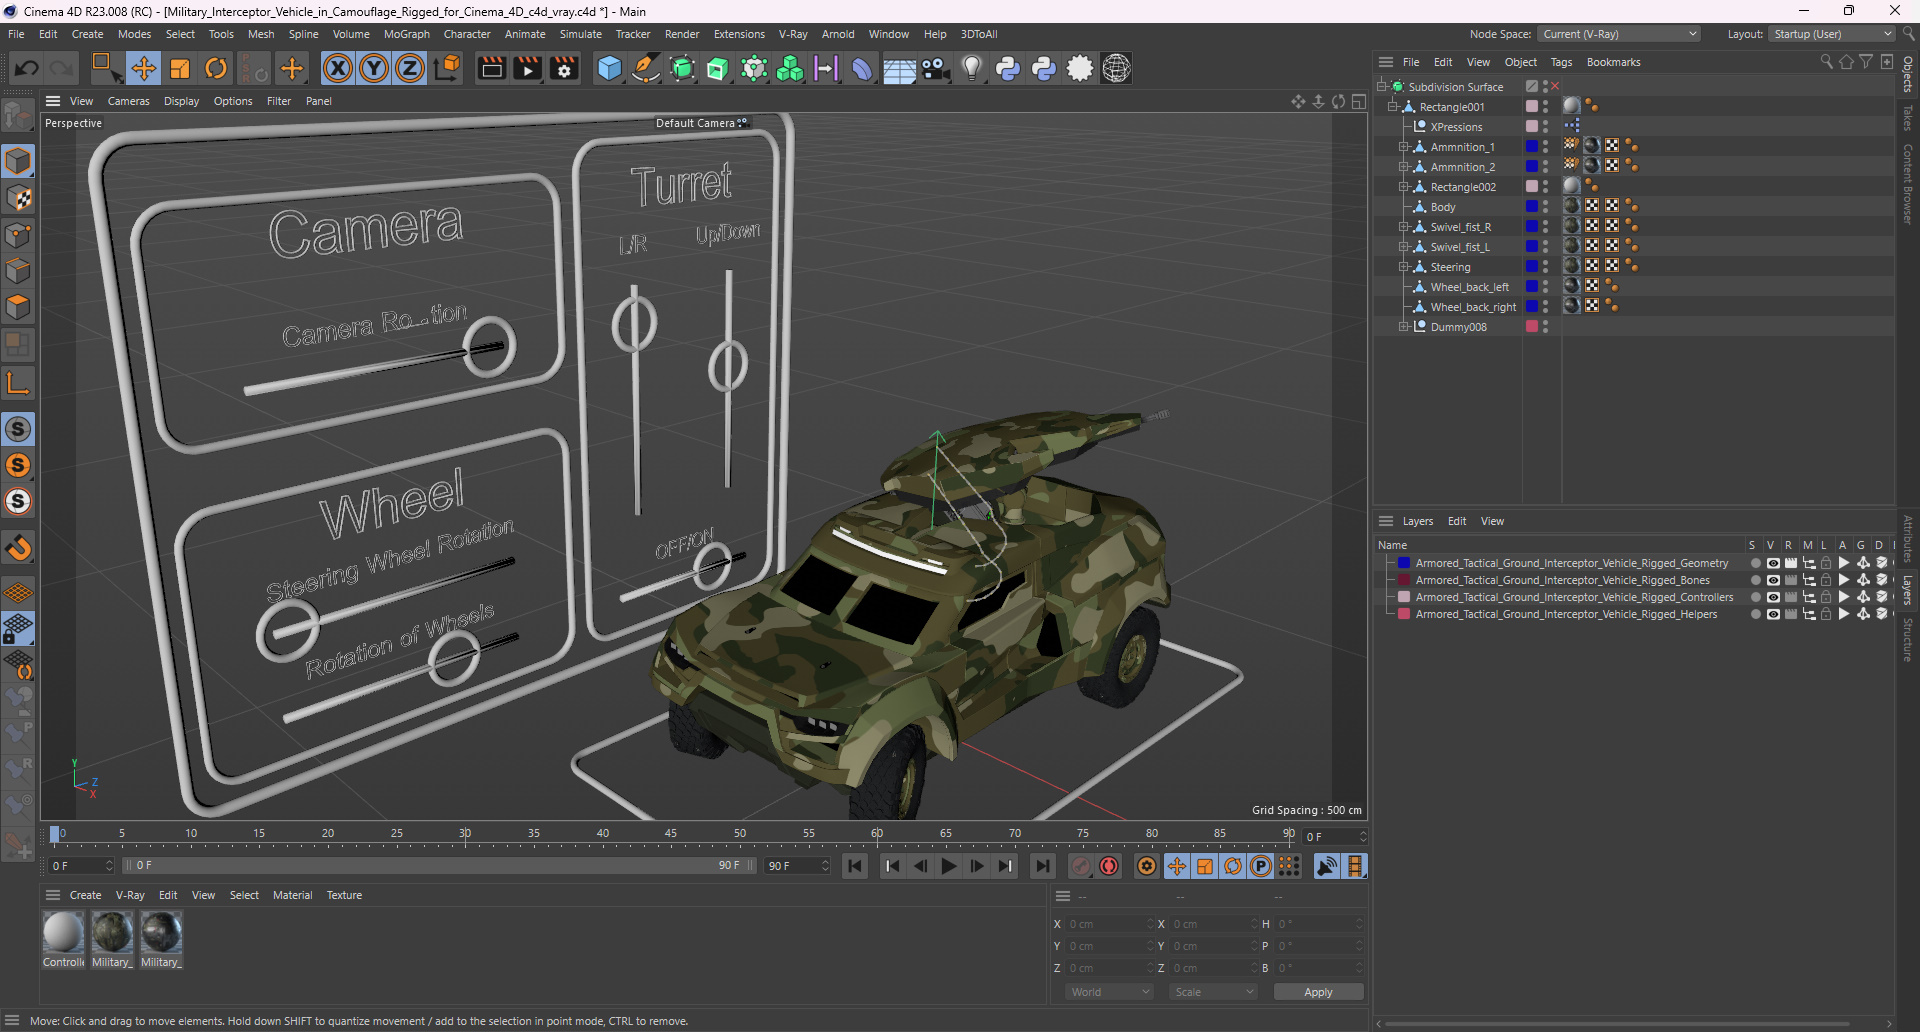
Task: Open the V-Ray menu
Action: pyautogui.click(x=793, y=34)
